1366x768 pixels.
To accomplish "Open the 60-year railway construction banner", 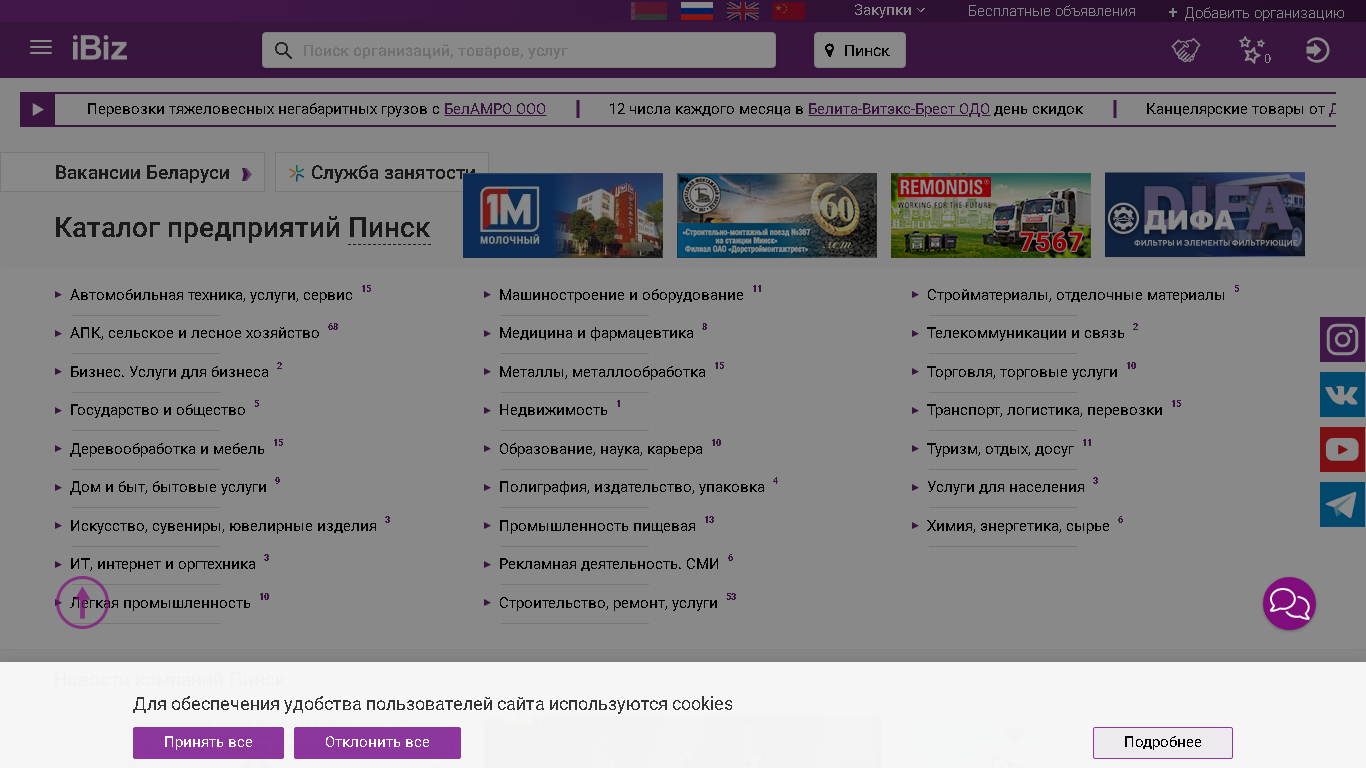I will coord(777,215).
